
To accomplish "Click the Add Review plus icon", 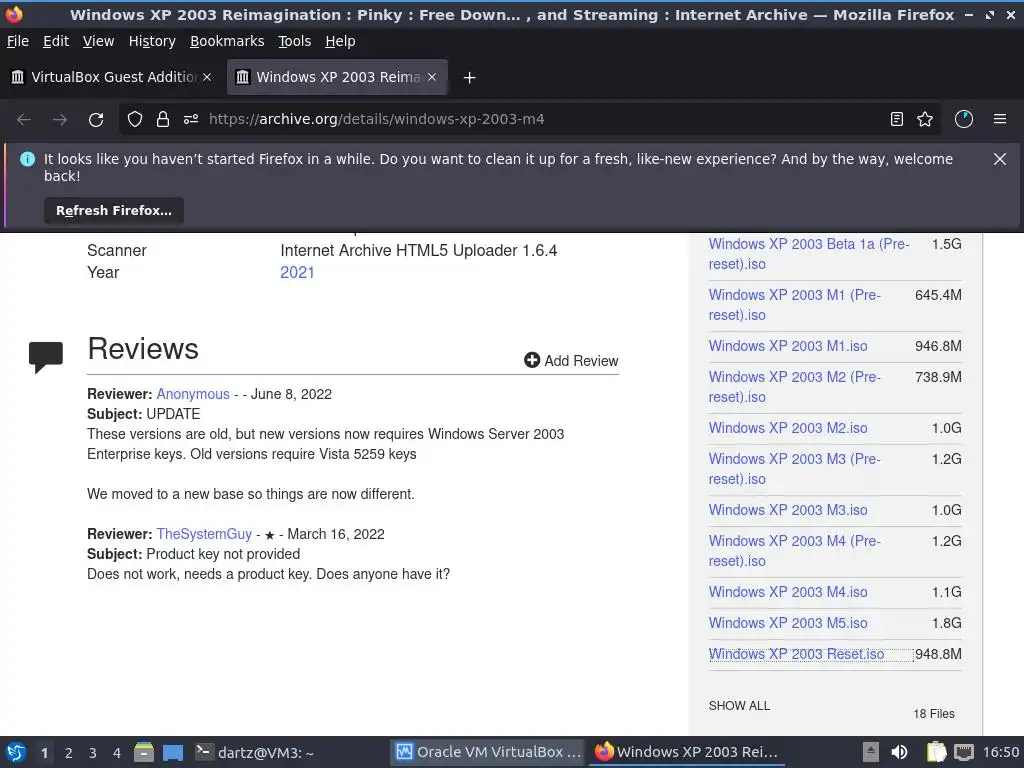I will 532,360.
